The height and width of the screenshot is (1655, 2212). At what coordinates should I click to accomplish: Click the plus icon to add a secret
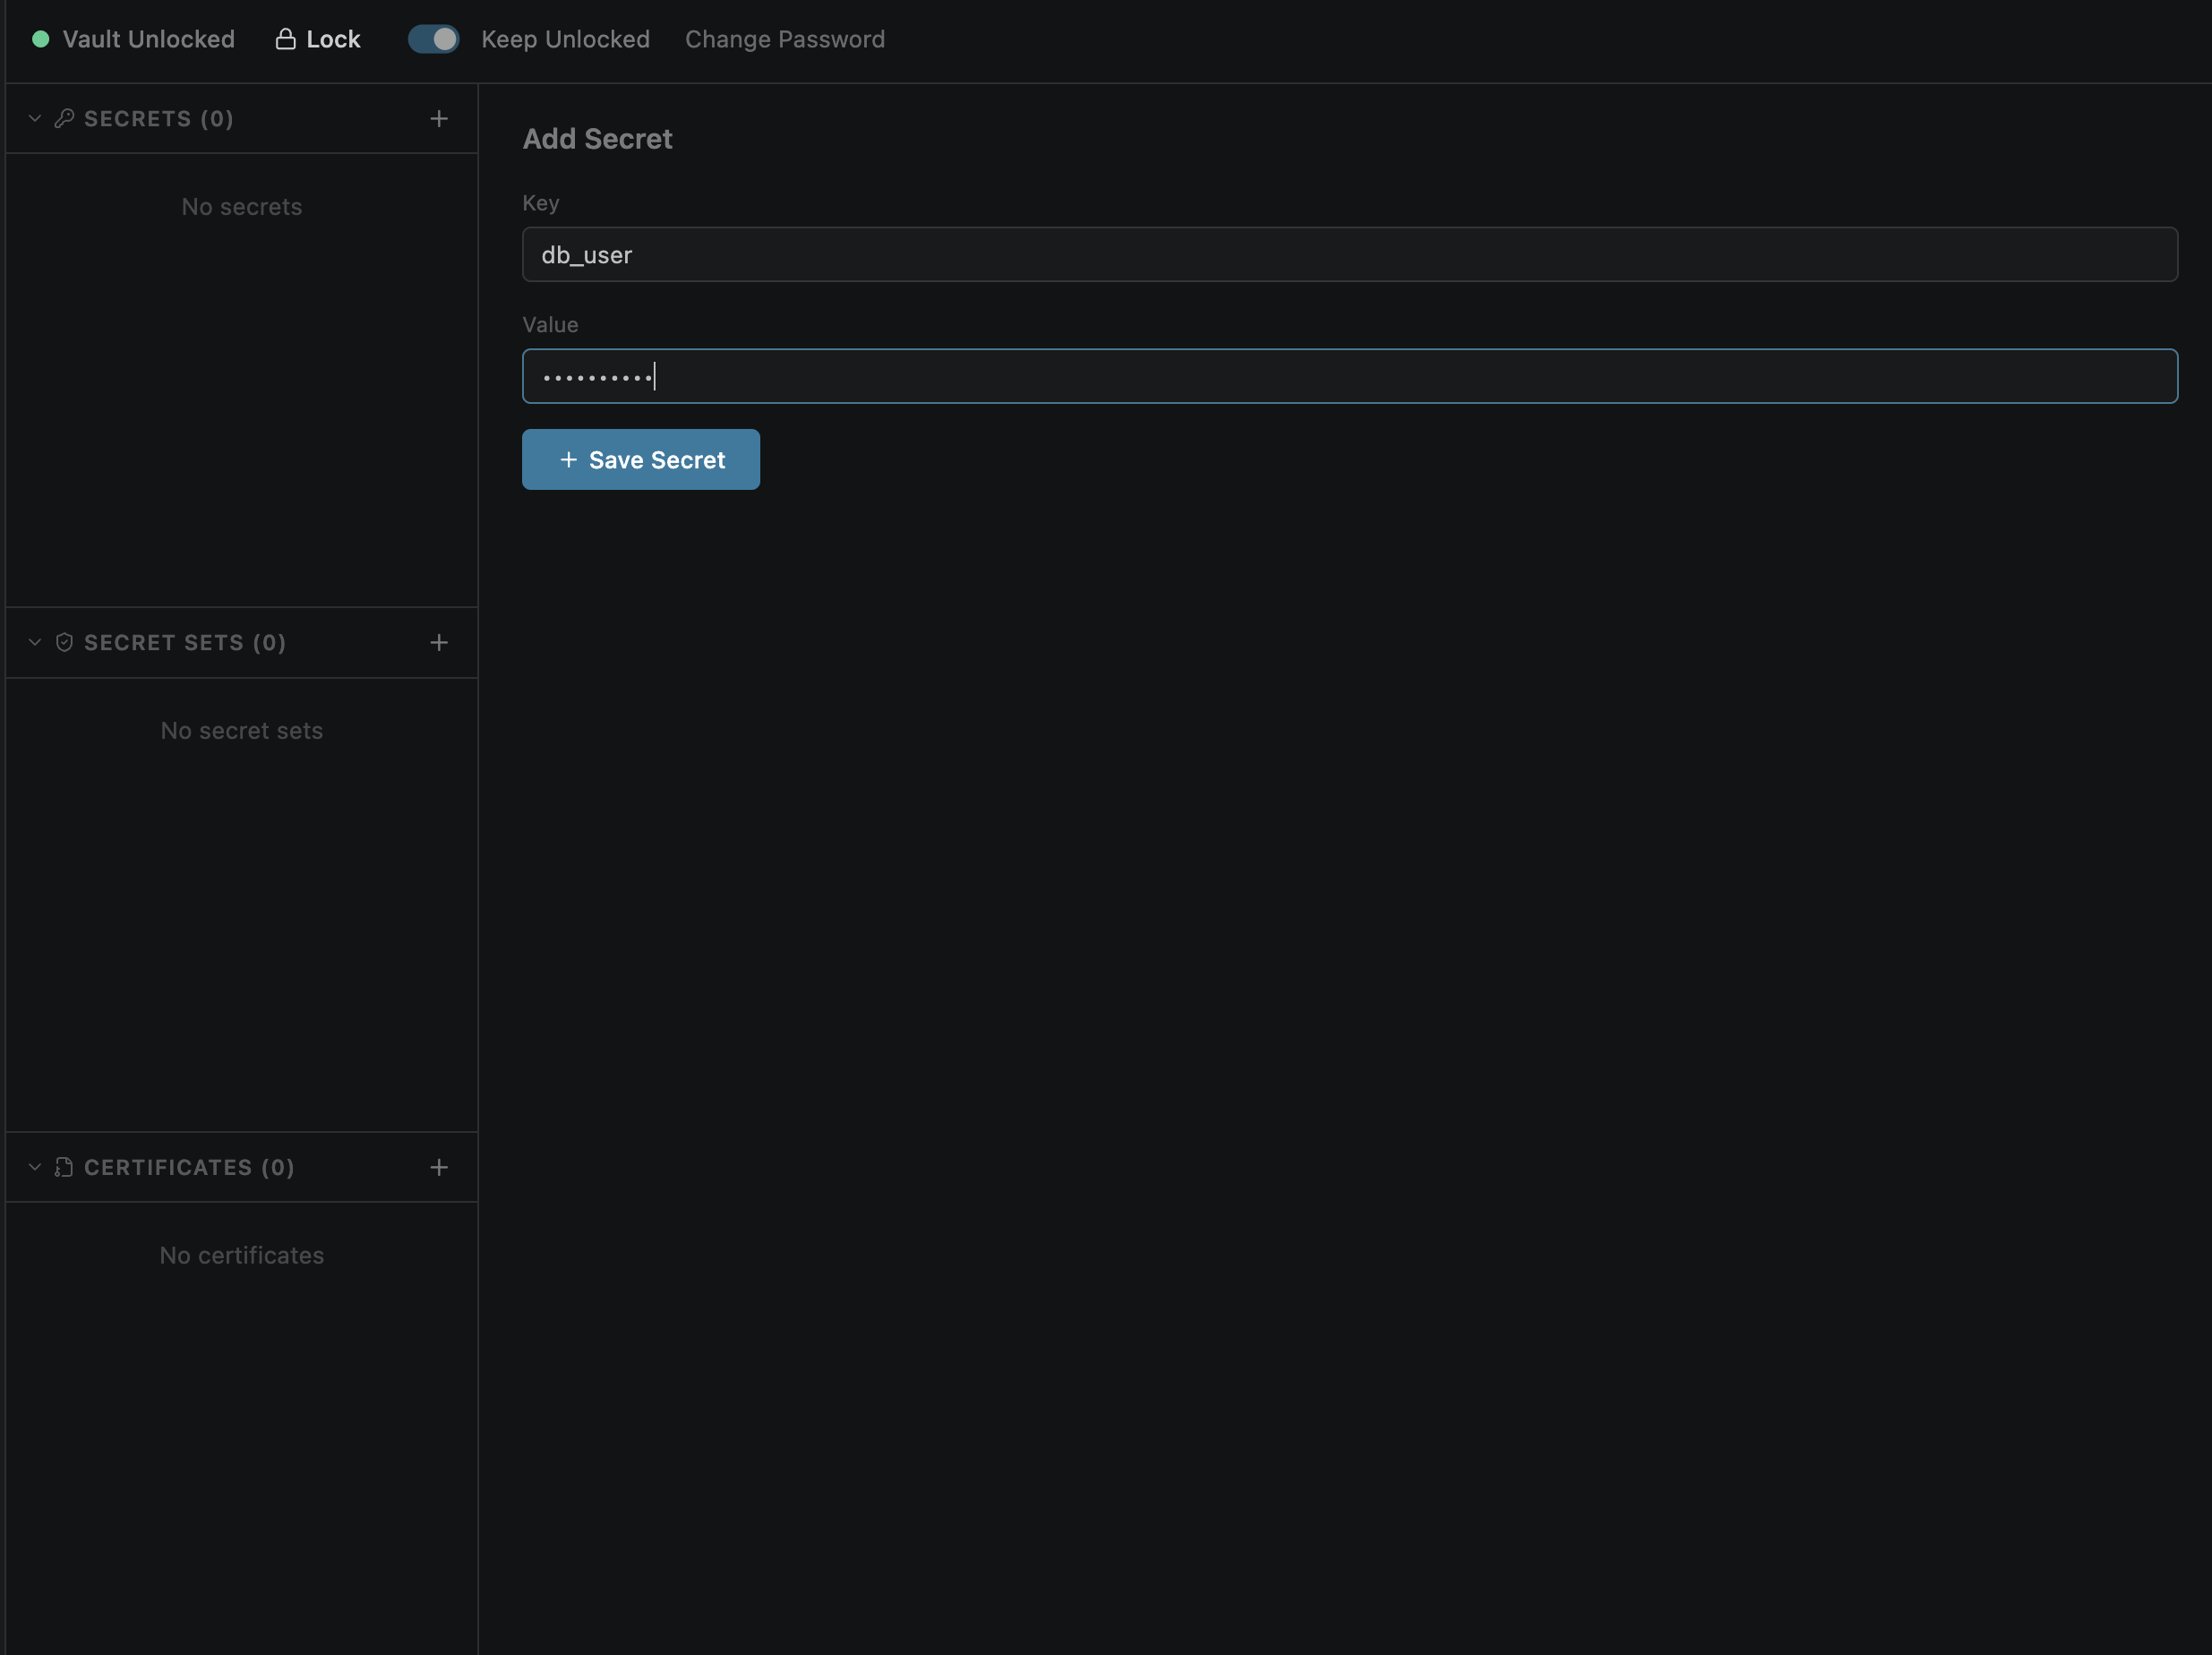438,118
